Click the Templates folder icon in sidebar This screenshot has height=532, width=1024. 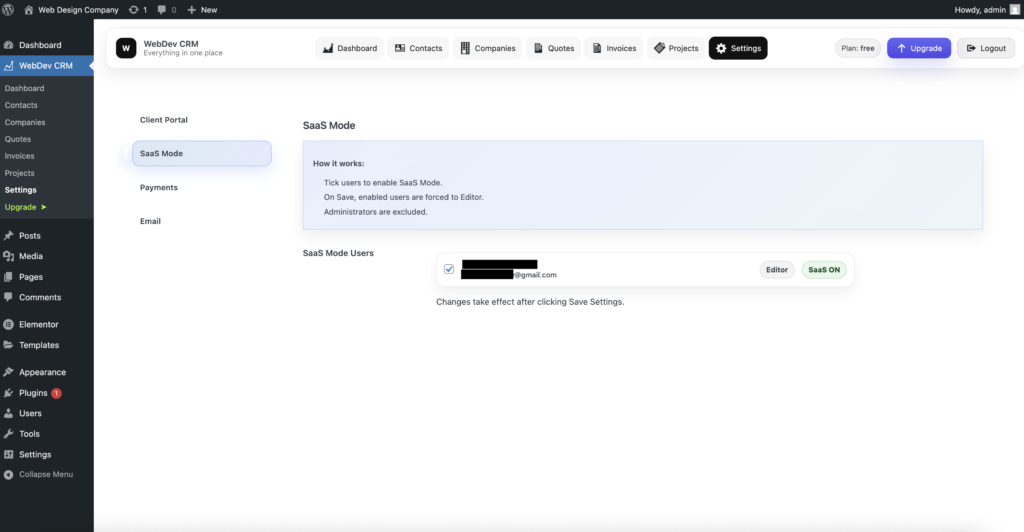pyautogui.click(x=8, y=345)
